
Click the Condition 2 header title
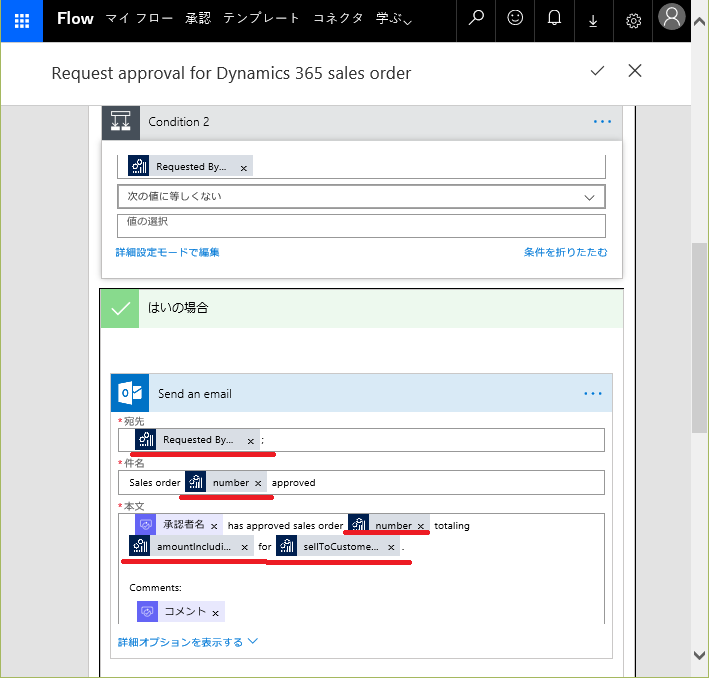(179, 122)
